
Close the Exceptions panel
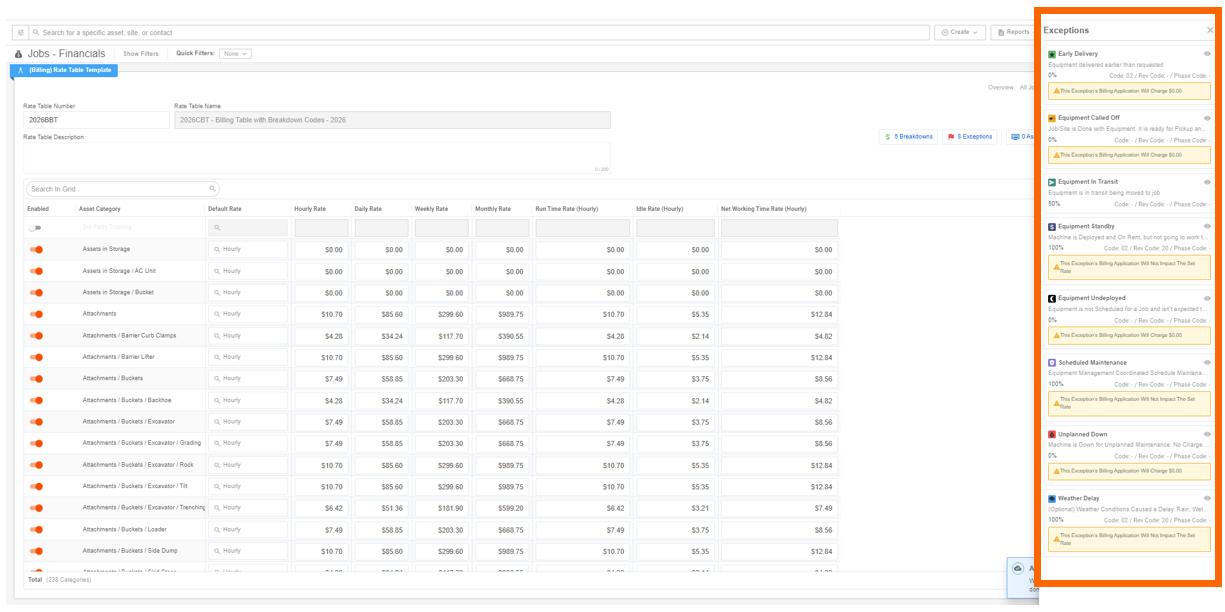pos(1210,30)
